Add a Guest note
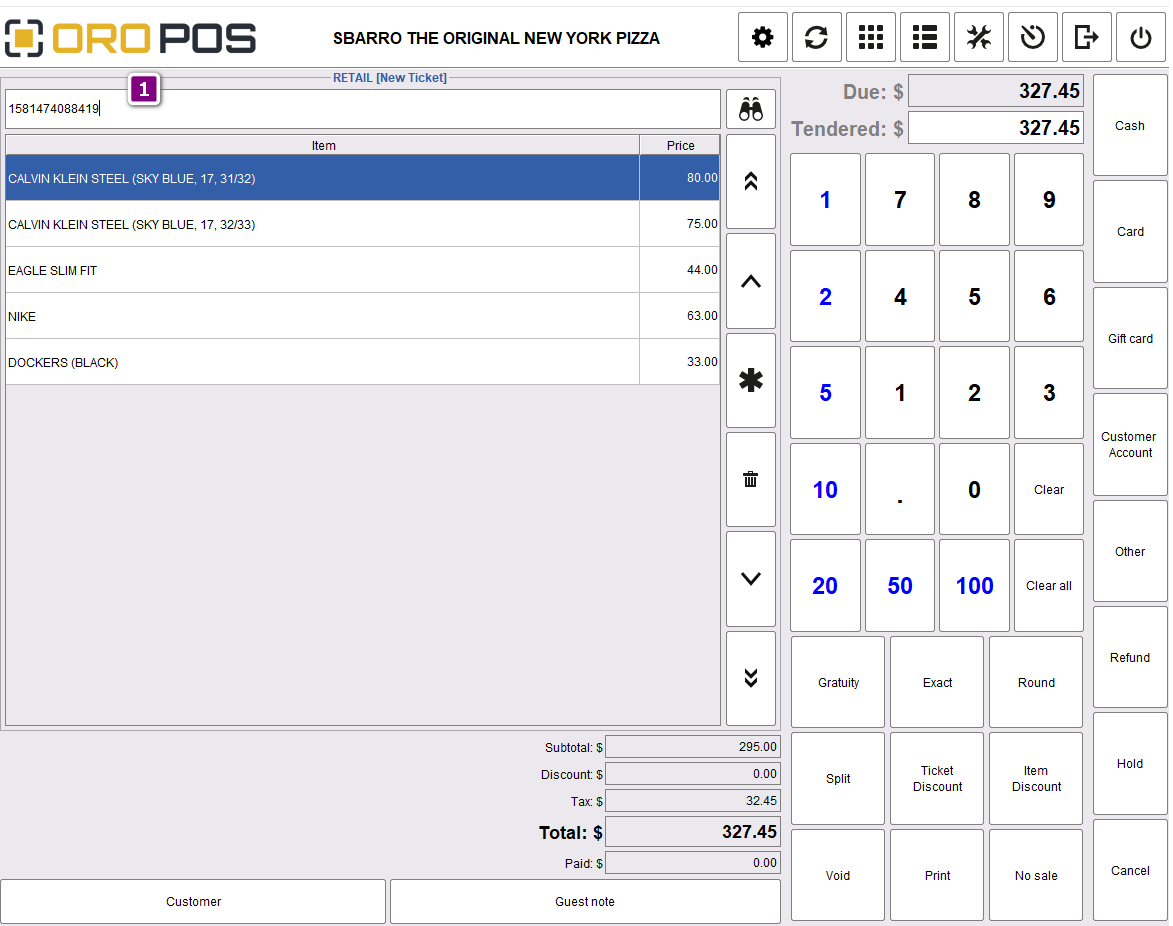 pos(584,901)
